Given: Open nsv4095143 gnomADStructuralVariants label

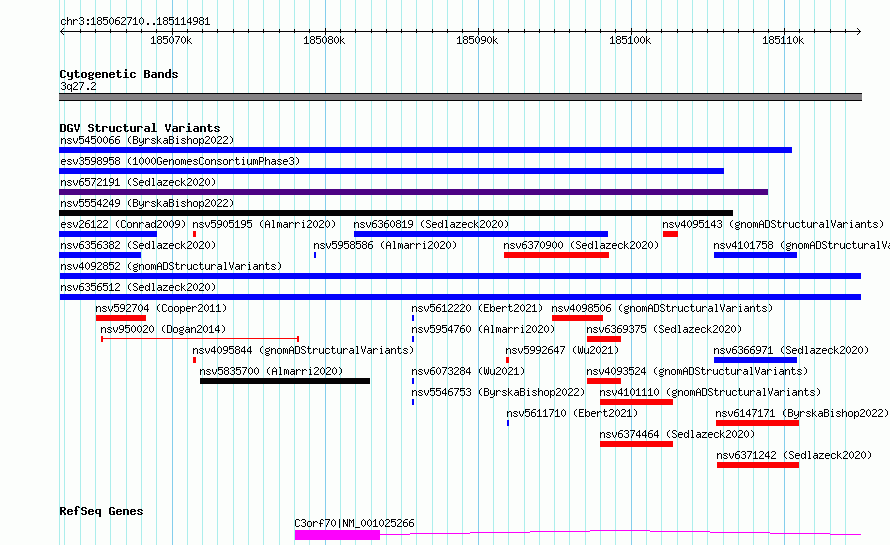Looking at the screenshot, I should [773, 224].
